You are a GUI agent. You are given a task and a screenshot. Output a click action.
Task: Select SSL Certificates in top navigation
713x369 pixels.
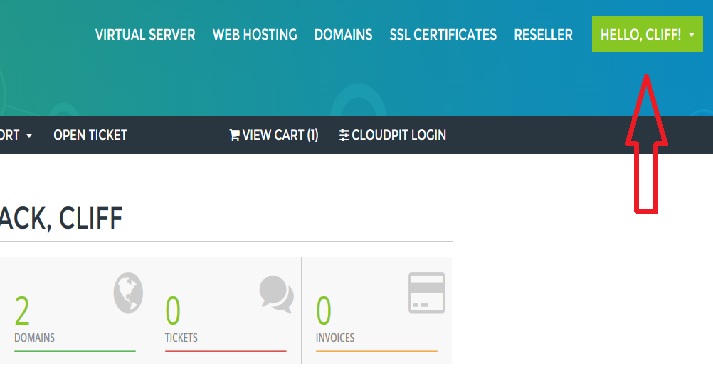[x=443, y=35]
